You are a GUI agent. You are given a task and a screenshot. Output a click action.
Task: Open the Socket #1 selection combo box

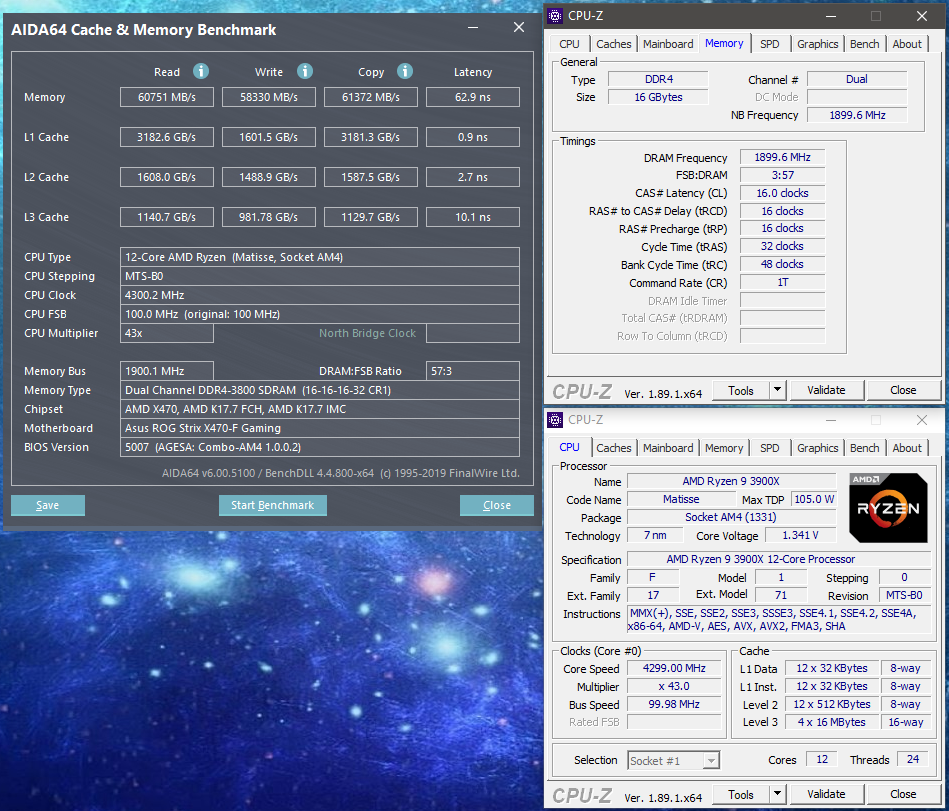[x=674, y=760]
